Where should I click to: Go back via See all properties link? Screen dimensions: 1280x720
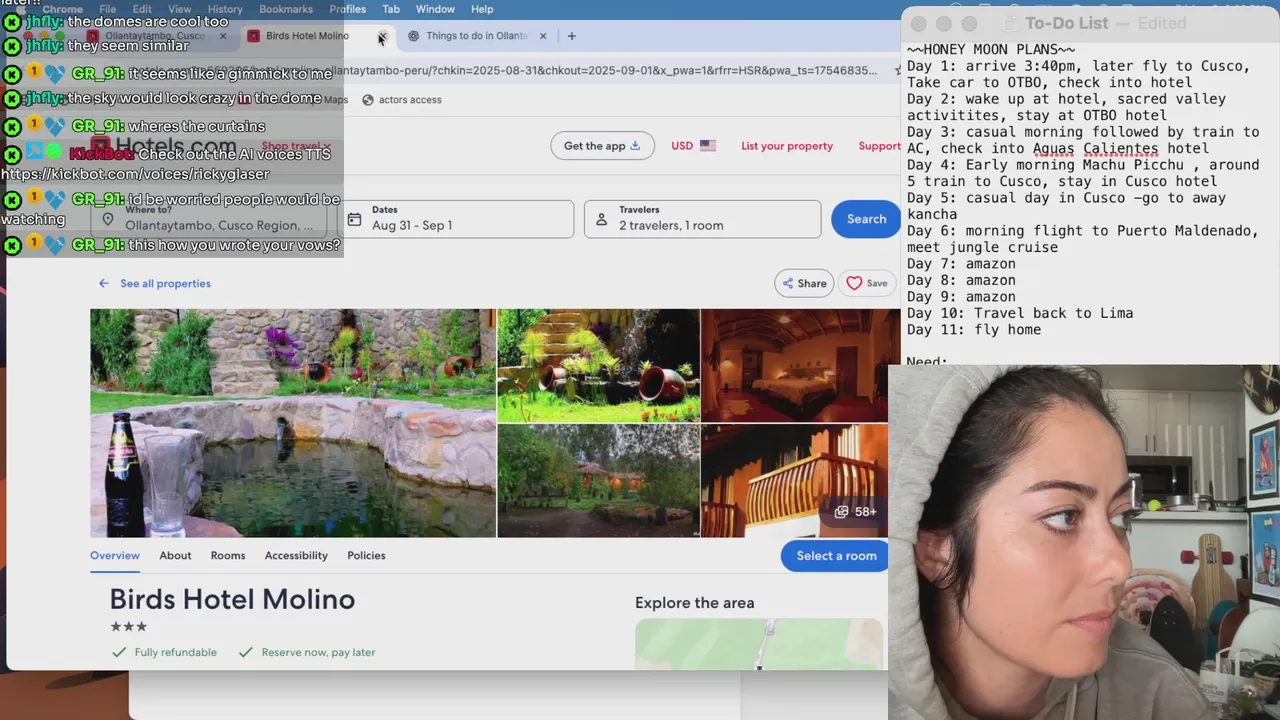pyautogui.click(x=165, y=284)
